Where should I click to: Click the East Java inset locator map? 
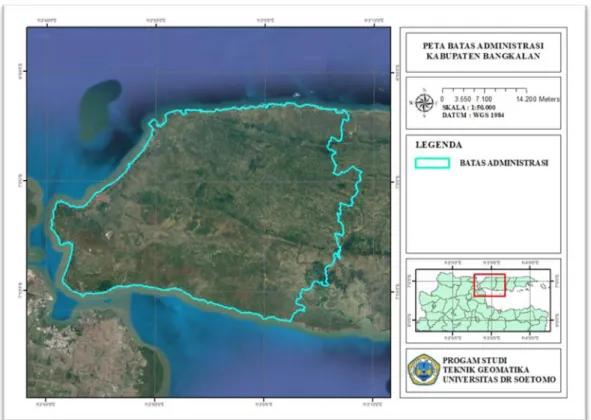[x=483, y=300]
